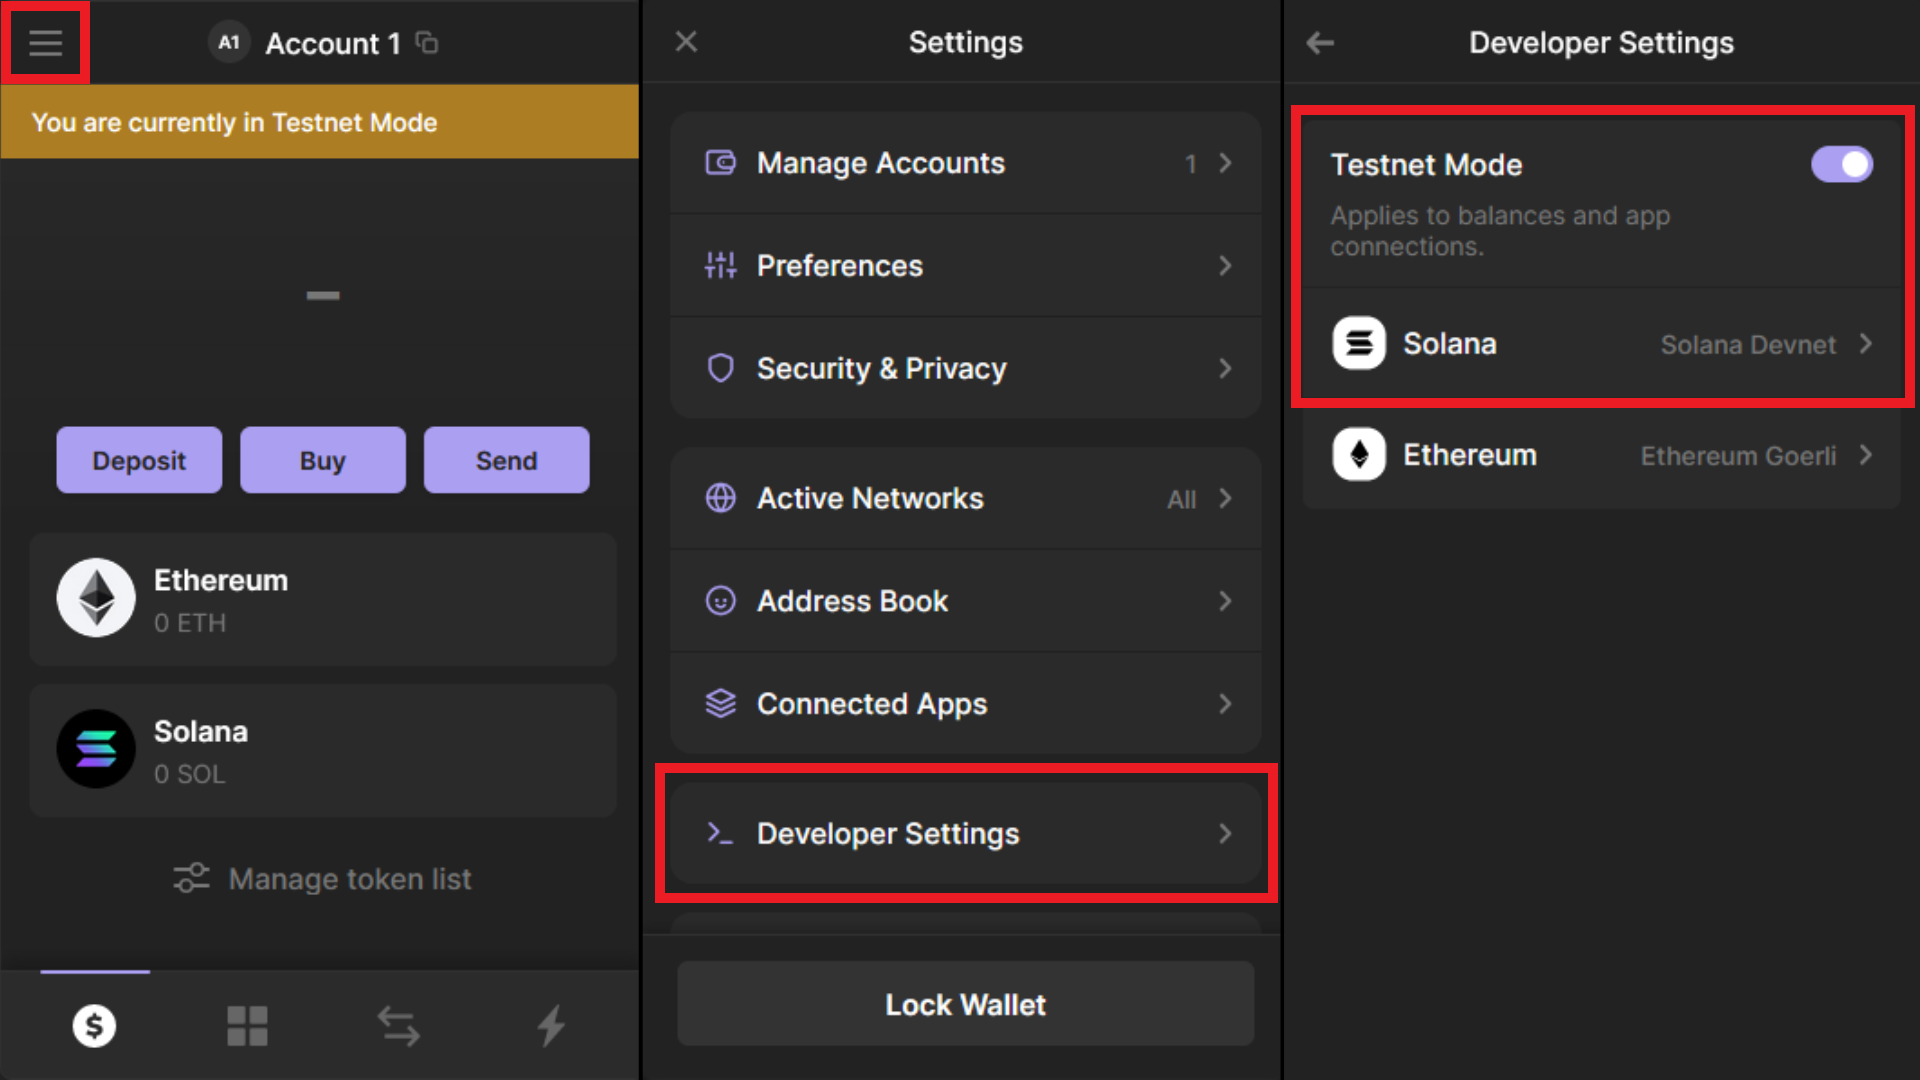The height and width of the screenshot is (1080, 1920).
Task: Toggle Testnet Mode switch off
Action: (1841, 165)
